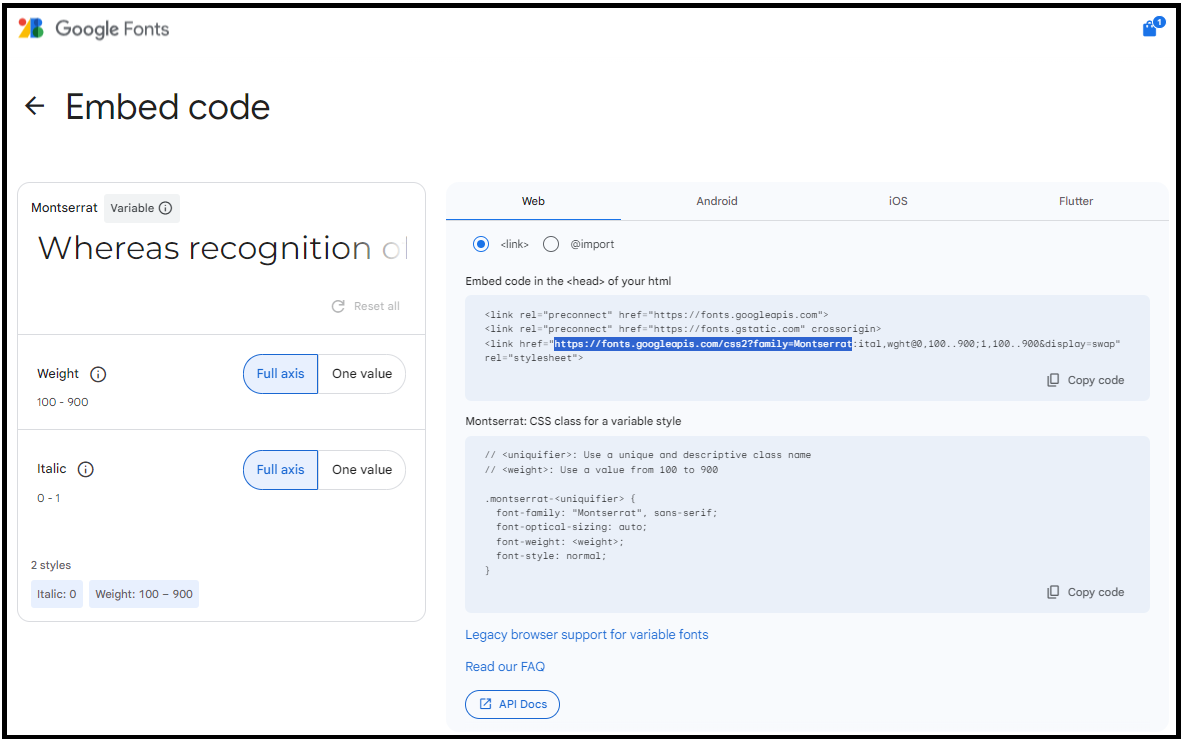Copy the CSS class code
This screenshot has height=739, width=1182.
click(x=1085, y=592)
